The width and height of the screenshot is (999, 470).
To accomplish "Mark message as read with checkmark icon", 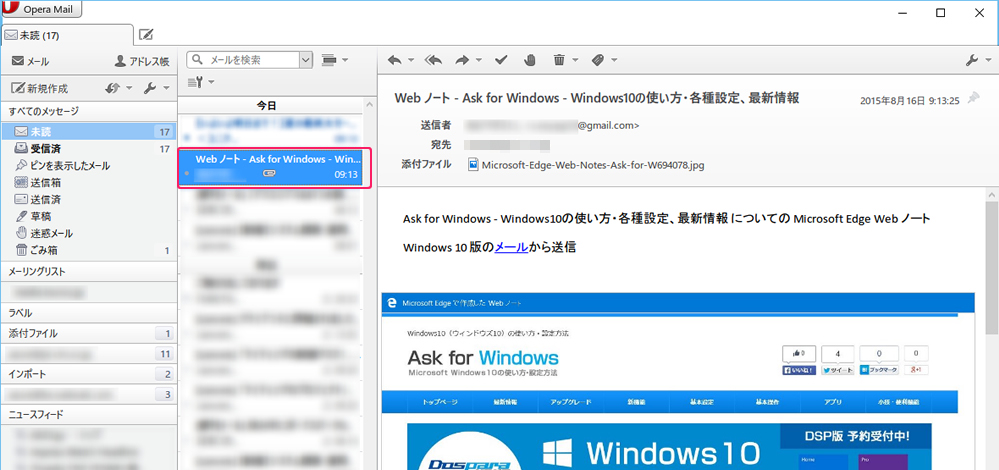I will pyautogui.click(x=501, y=61).
